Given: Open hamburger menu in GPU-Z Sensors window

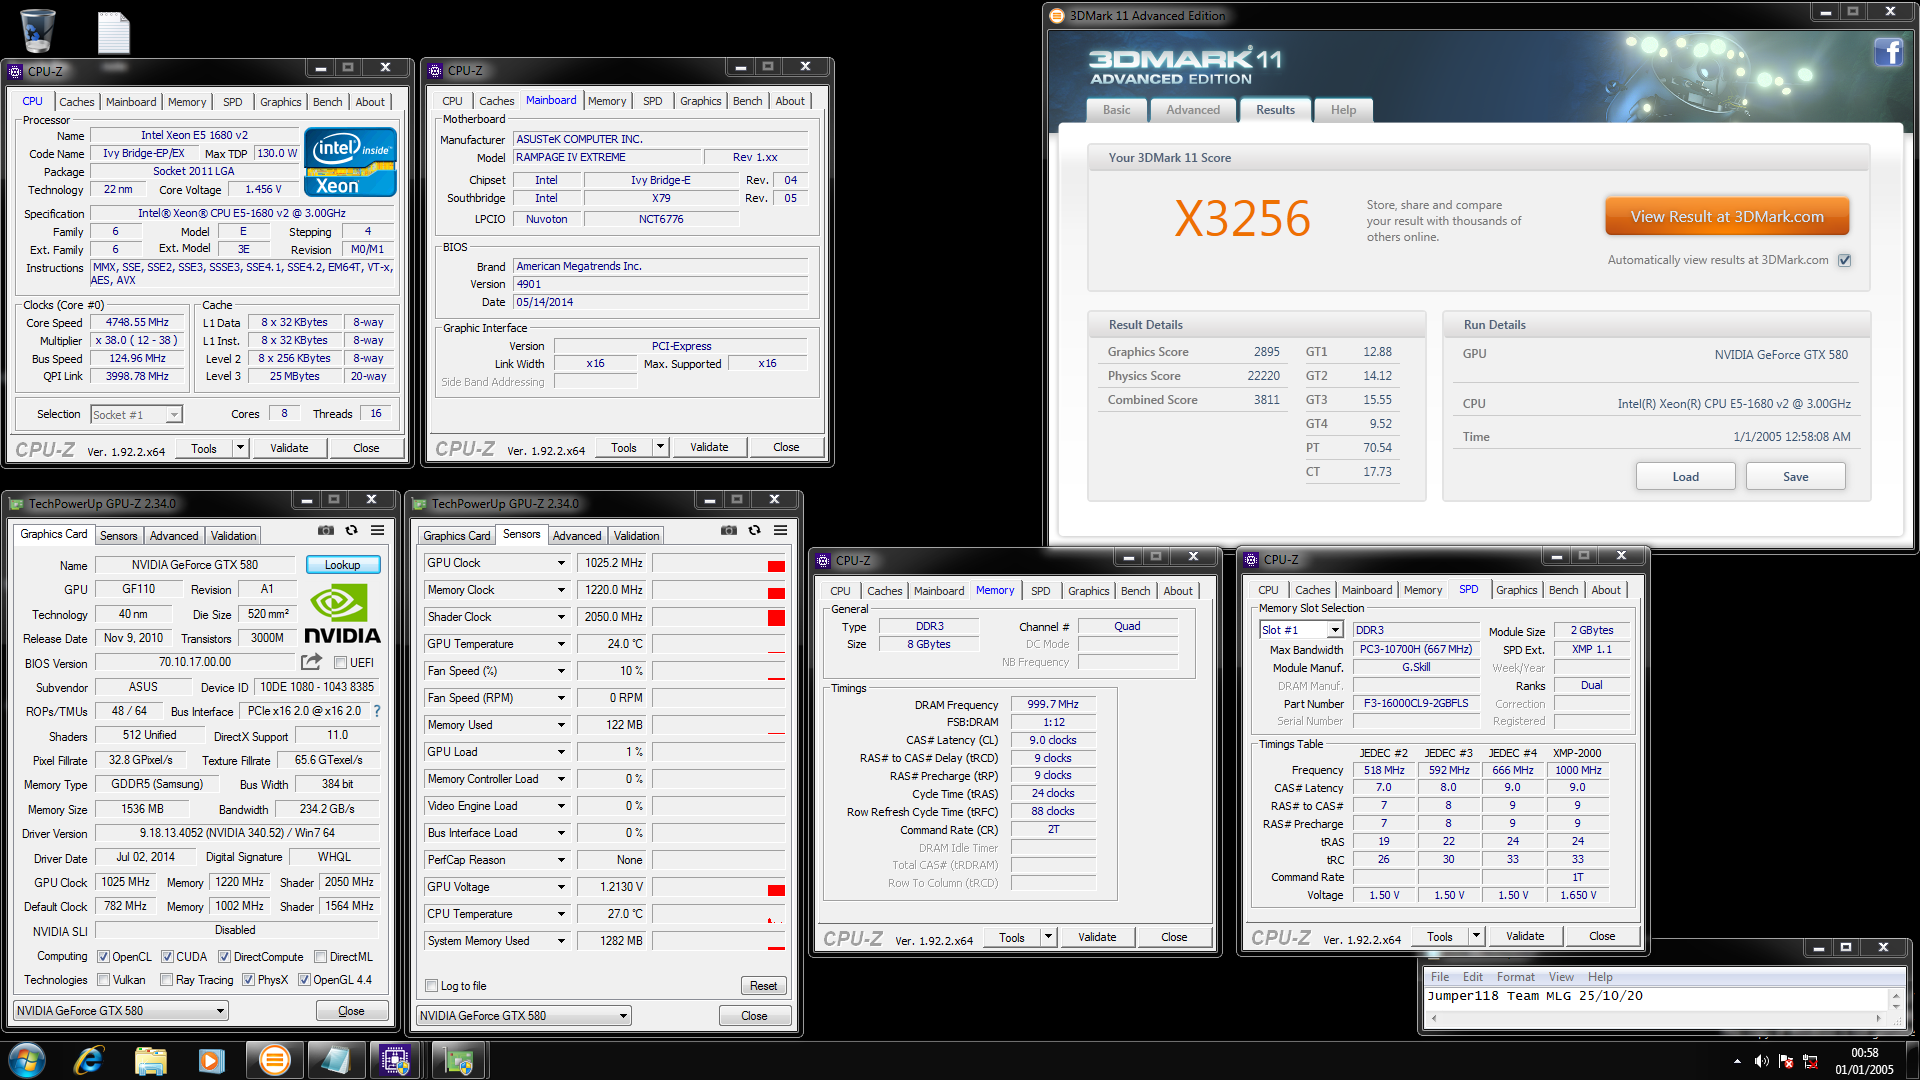Looking at the screenshot, I should [x=781, y=530].
